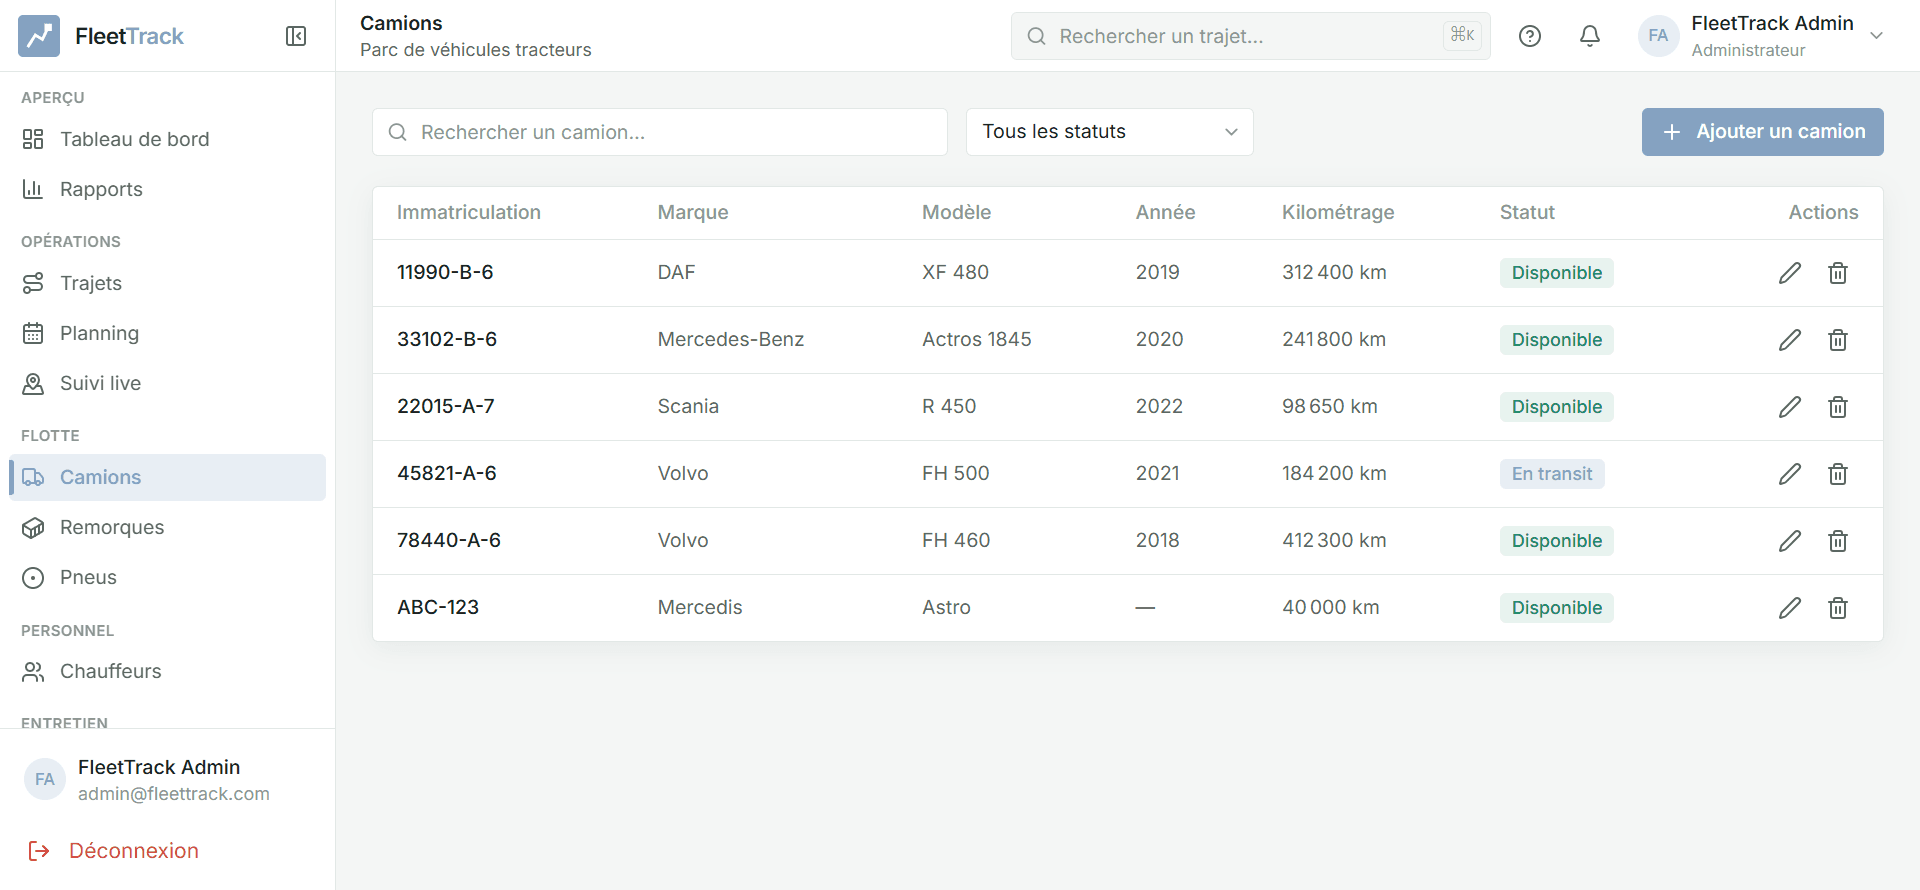Screen dimensions: 1920x890
Task: Click FH 500 model cell
Action: point(956,474)
